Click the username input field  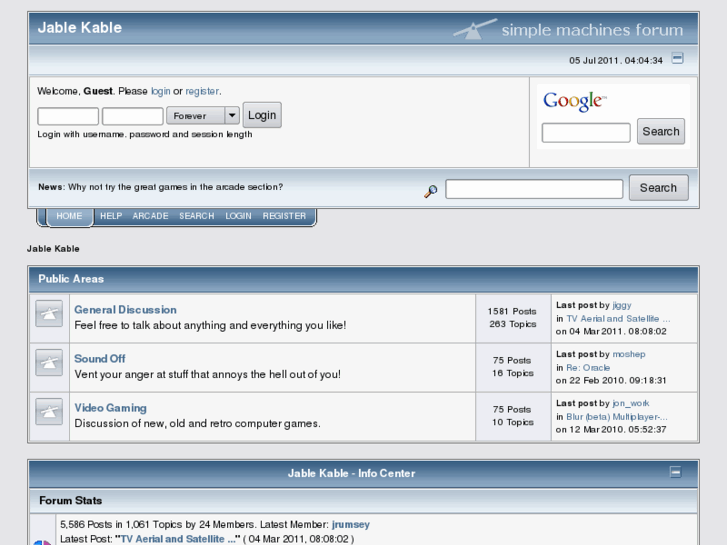68,116
